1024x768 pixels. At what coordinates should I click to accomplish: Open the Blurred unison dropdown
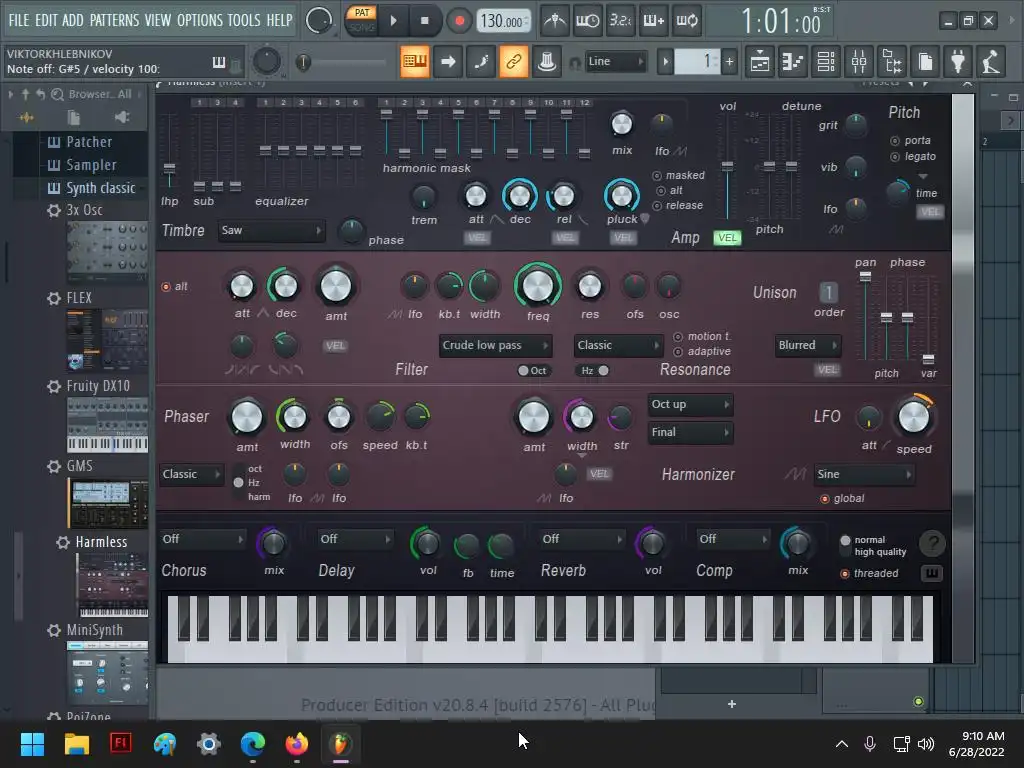[807, 345]
